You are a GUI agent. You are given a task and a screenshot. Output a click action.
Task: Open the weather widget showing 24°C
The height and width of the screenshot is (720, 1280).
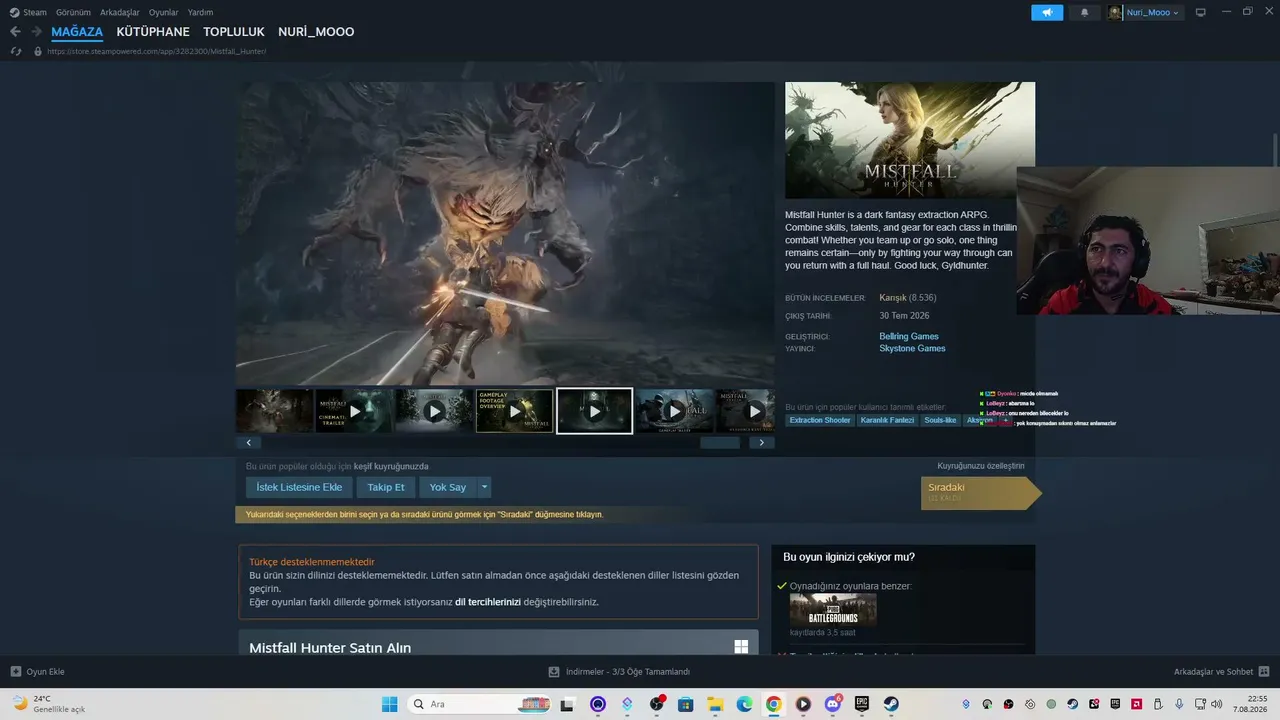point(48,704)
